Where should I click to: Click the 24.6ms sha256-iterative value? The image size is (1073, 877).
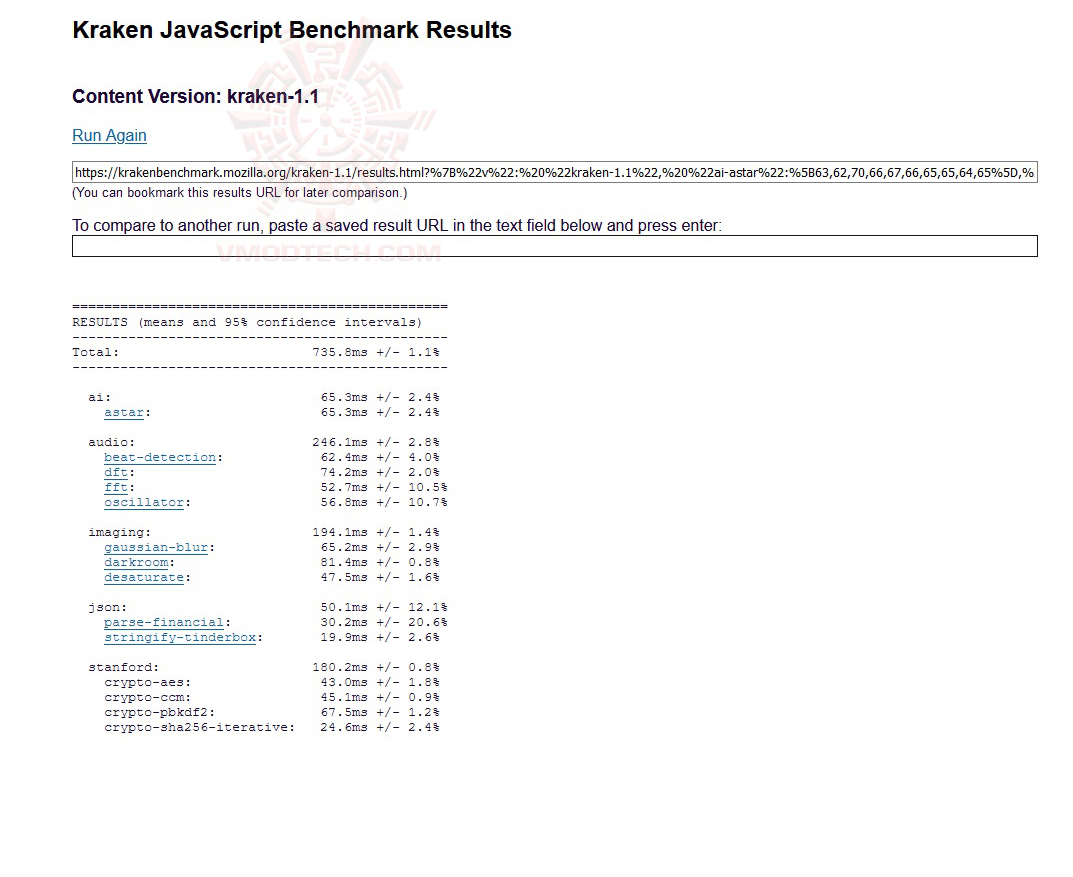(344, 728)
